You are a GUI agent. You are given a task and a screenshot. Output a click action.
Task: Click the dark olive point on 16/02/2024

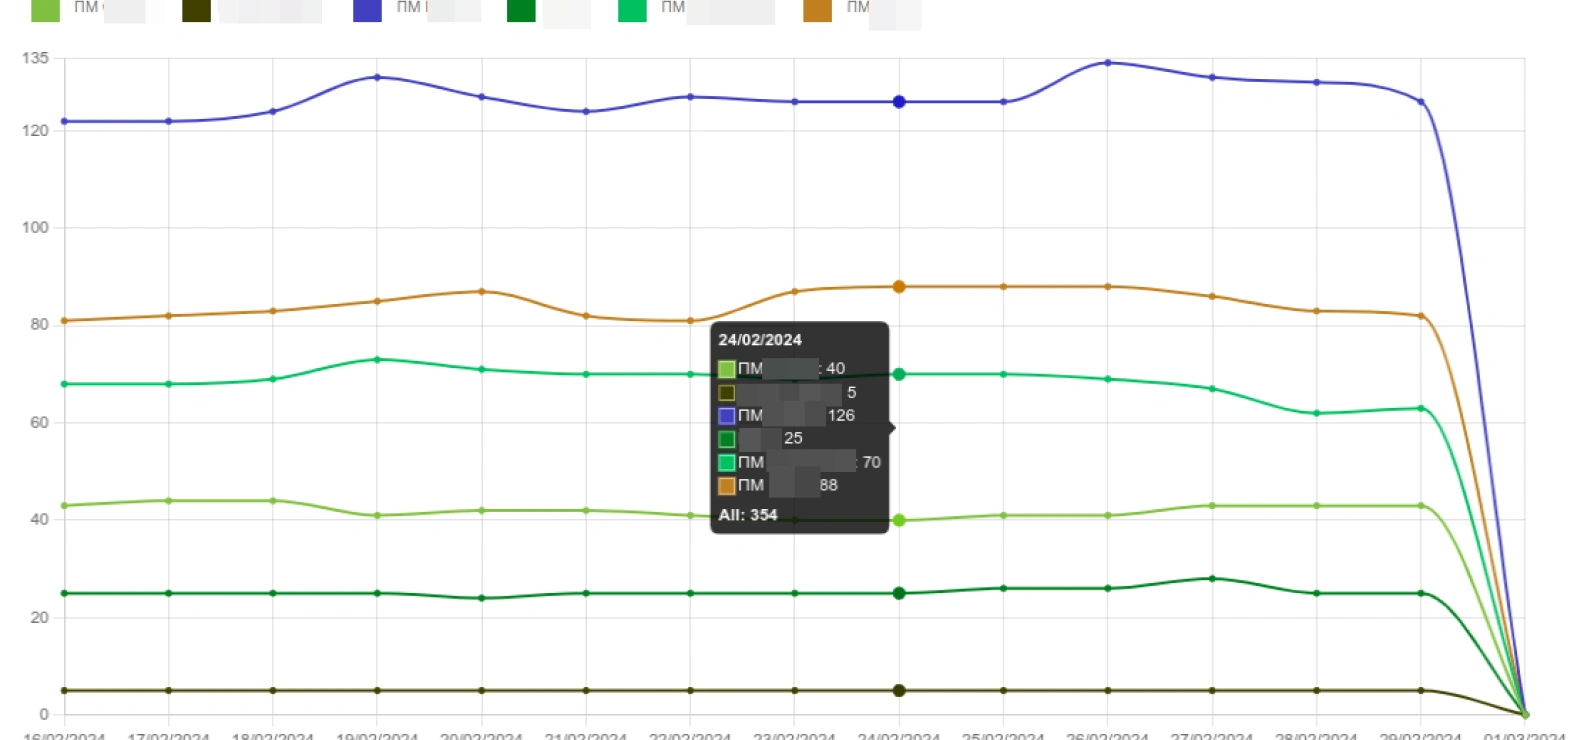[x=65, y=690]
